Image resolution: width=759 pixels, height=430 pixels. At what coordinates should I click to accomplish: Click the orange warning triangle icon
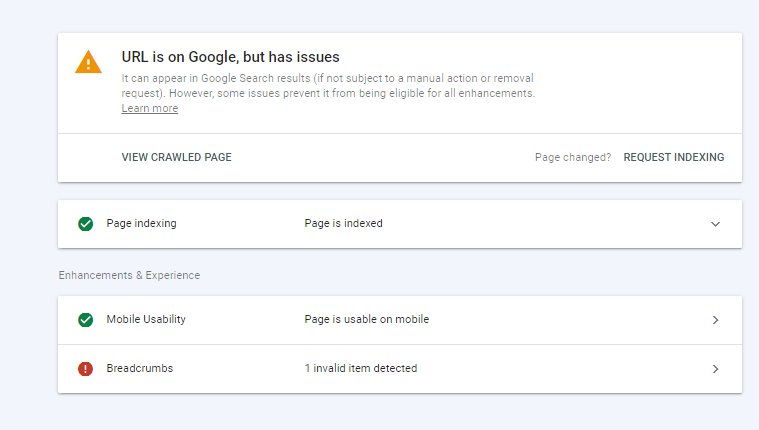(88, 62)
